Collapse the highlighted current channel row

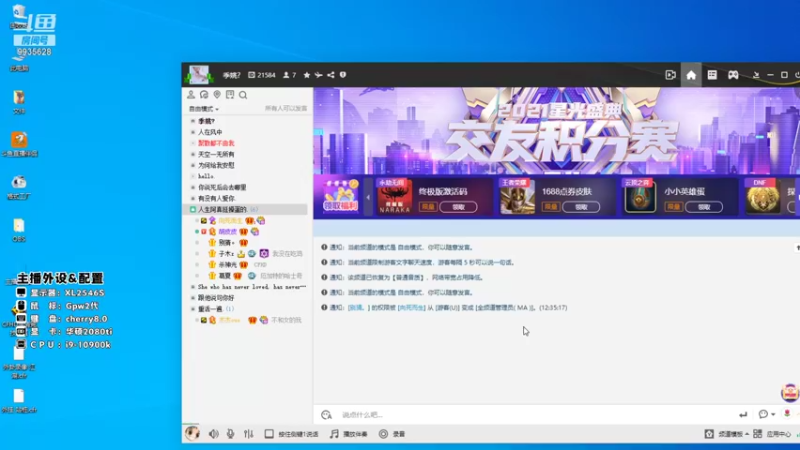click(x=193, y=210)
